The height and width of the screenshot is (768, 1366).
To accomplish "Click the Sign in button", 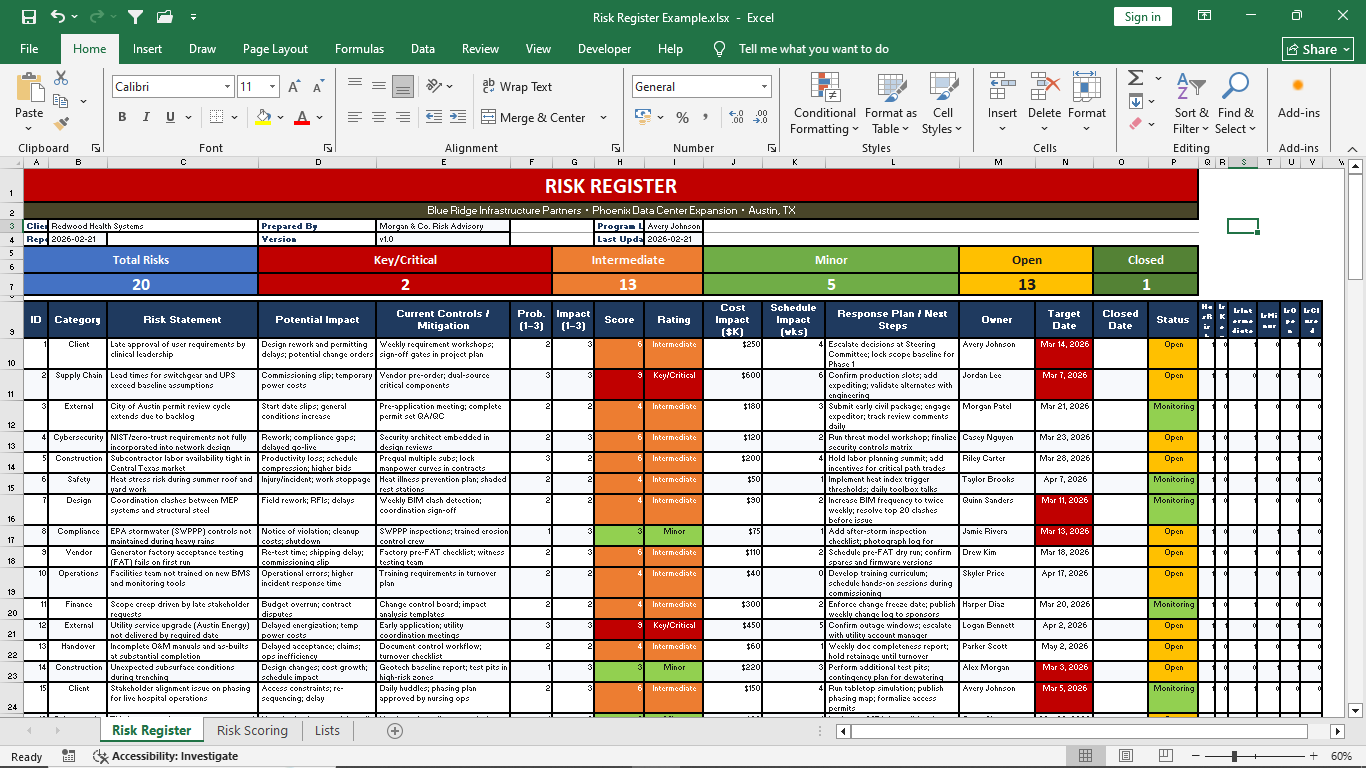I will pos(1142,17).
